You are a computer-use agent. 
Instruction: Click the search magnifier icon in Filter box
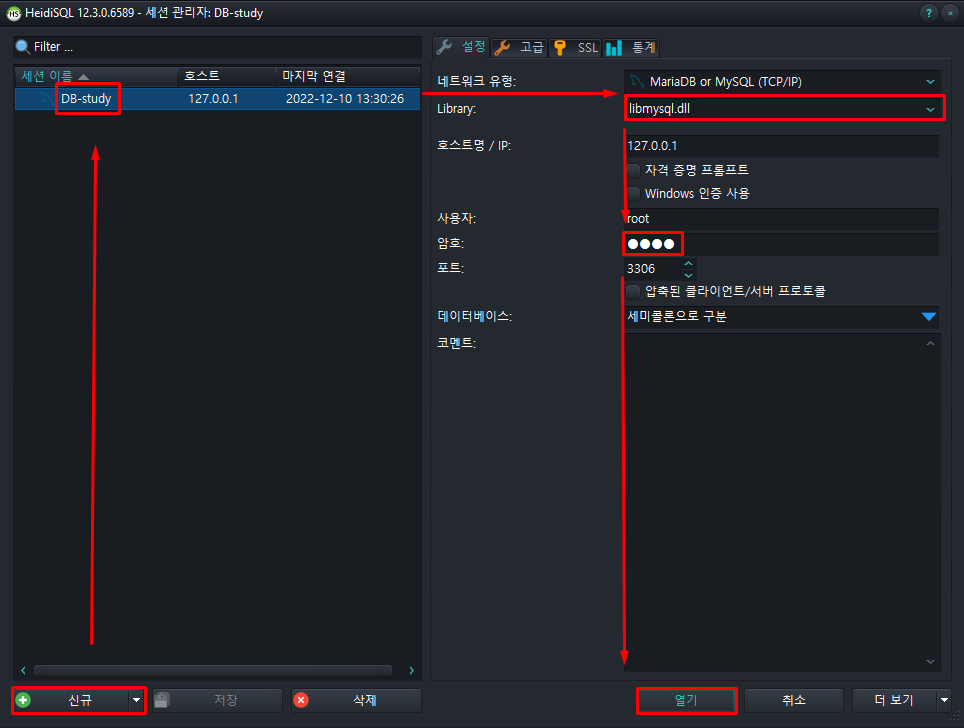pos(23,47)
